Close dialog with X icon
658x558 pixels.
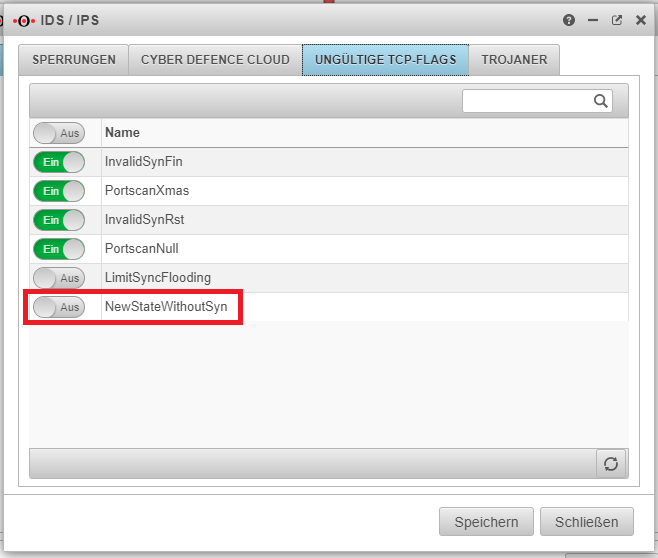pos(641,19)
